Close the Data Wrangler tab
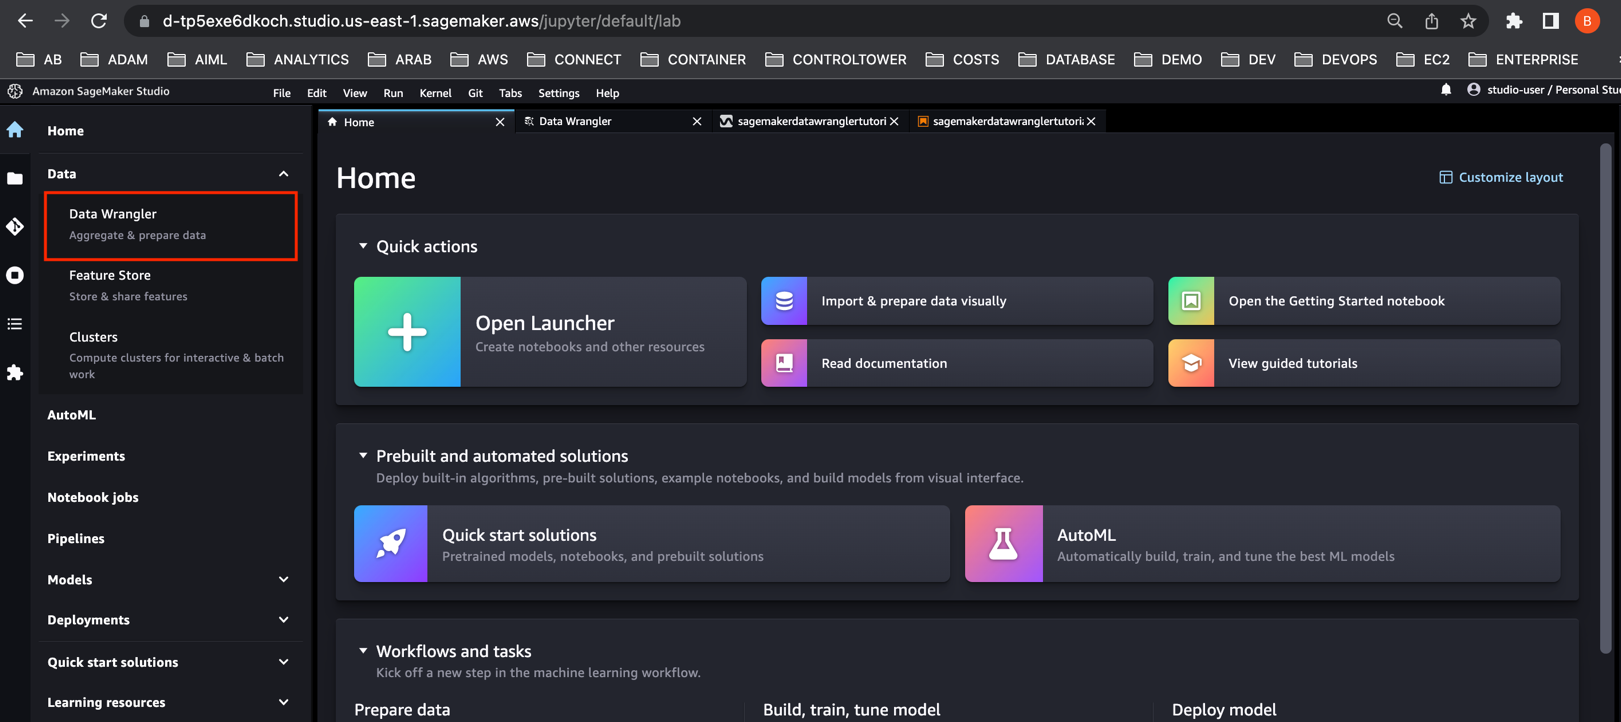Image resolution: width=1621 pixels, height=722 pixels. point(697,121)
